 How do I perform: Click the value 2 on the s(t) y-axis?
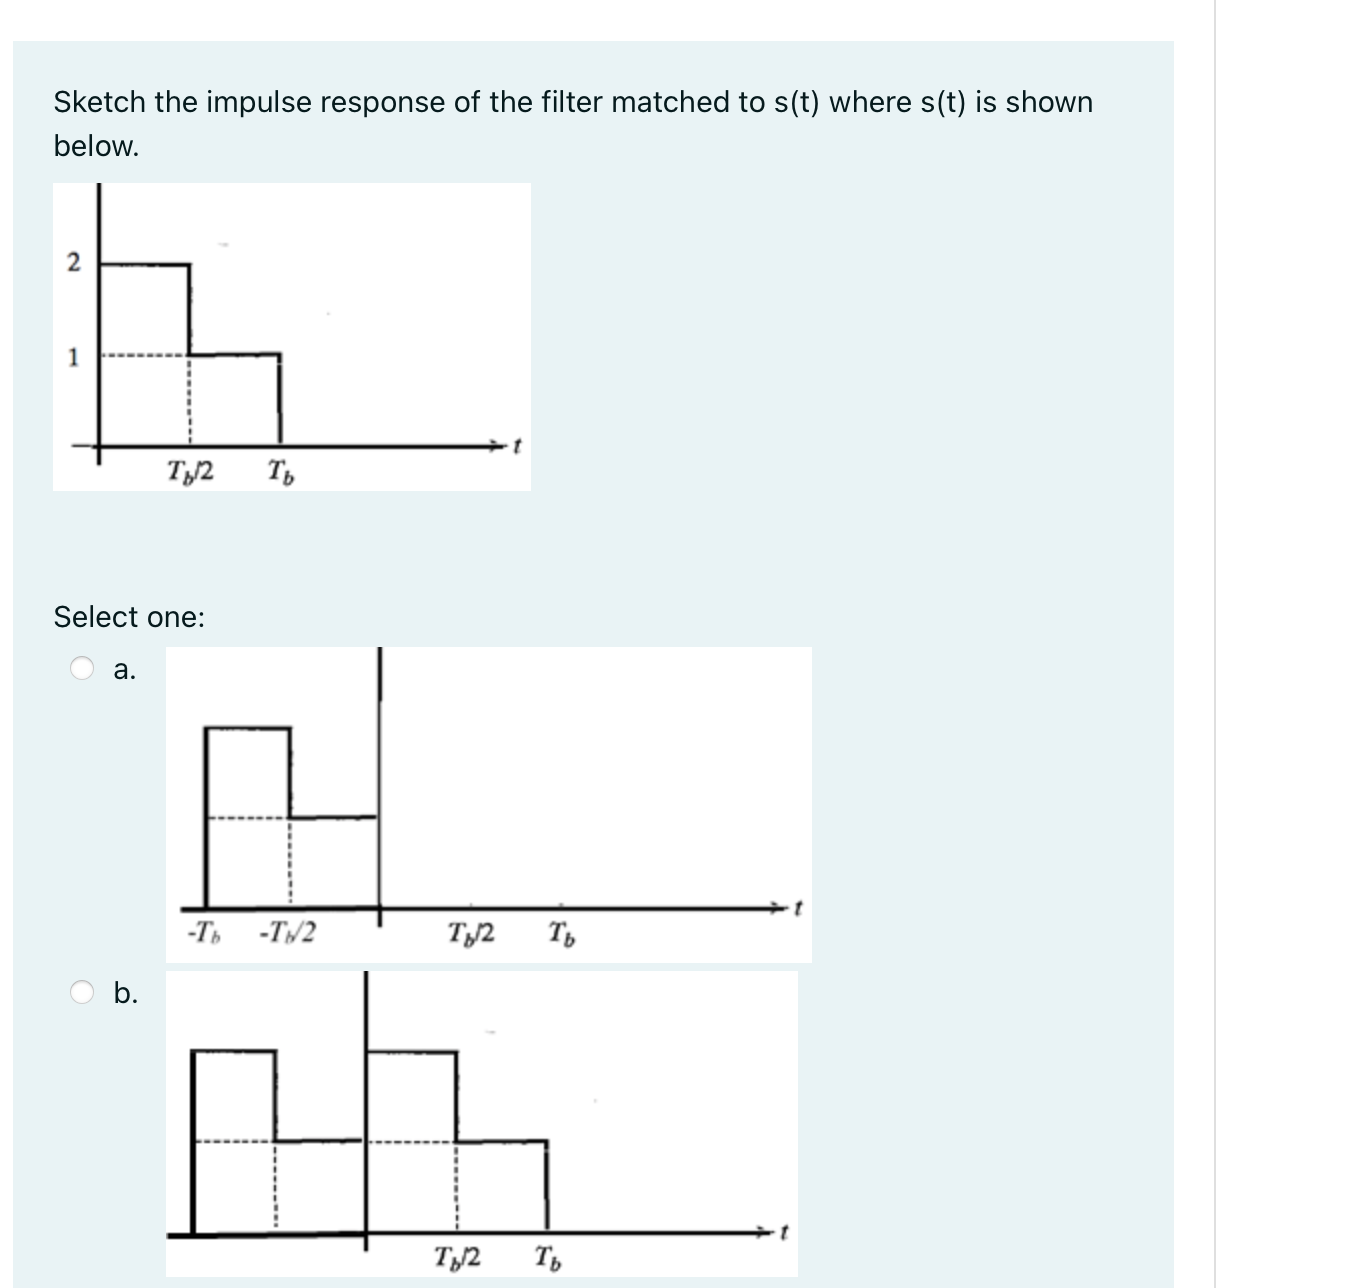[x=74, y=261]
